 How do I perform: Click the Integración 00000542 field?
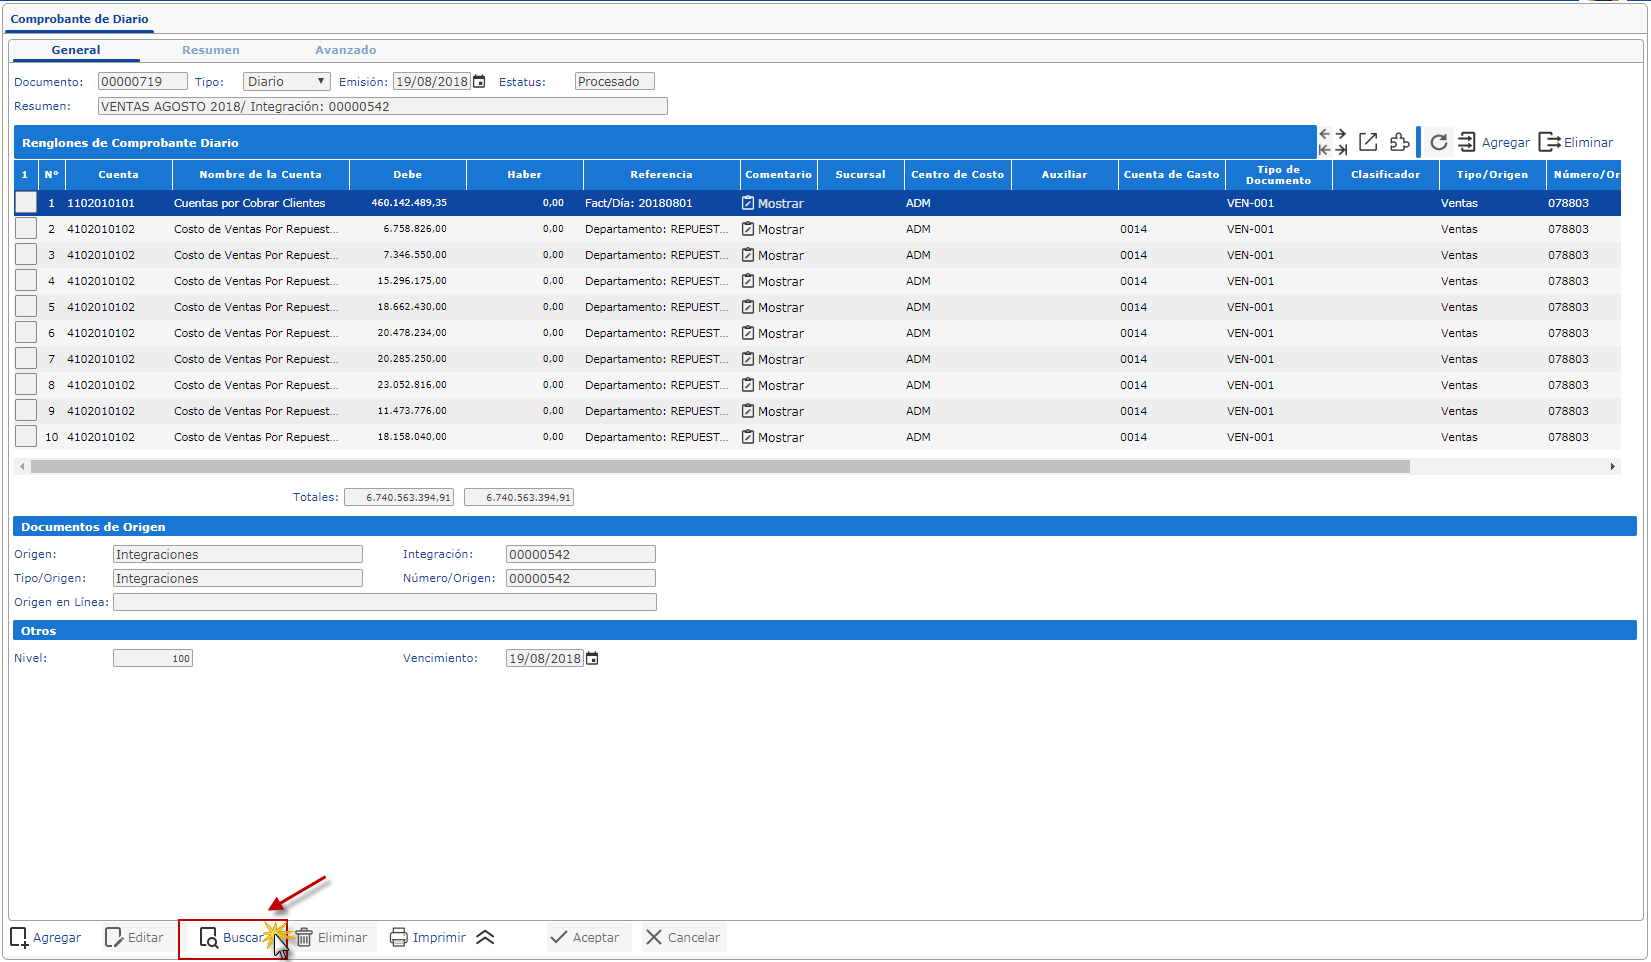tap(581, 554)
